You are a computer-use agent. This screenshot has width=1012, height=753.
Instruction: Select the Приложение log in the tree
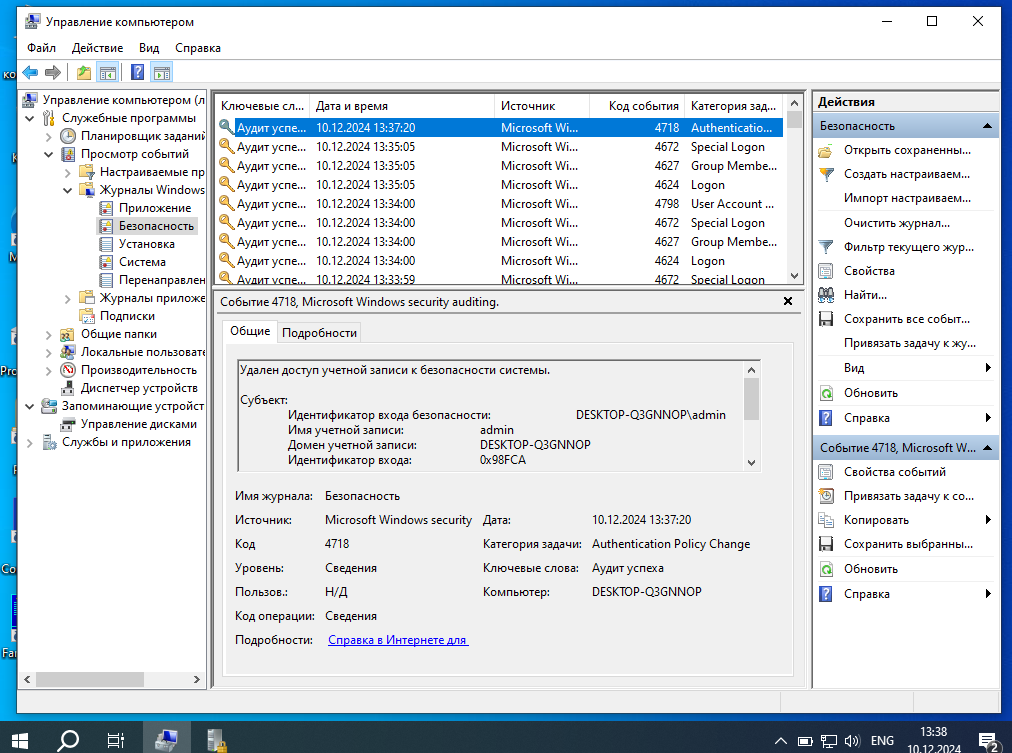tap(155, 208)
